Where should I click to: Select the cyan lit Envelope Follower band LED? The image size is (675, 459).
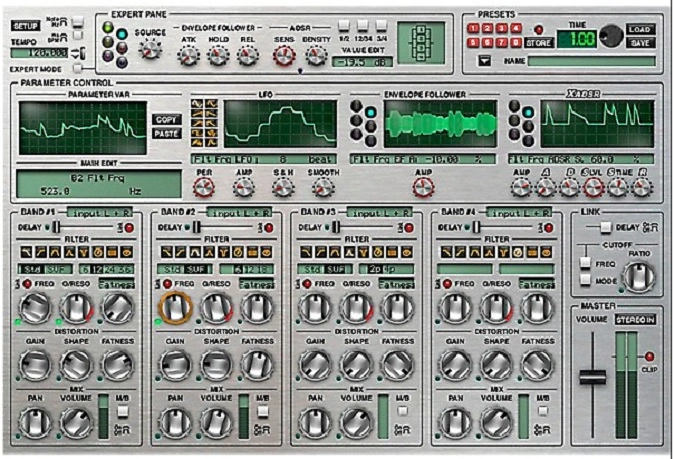click(370, 113)
